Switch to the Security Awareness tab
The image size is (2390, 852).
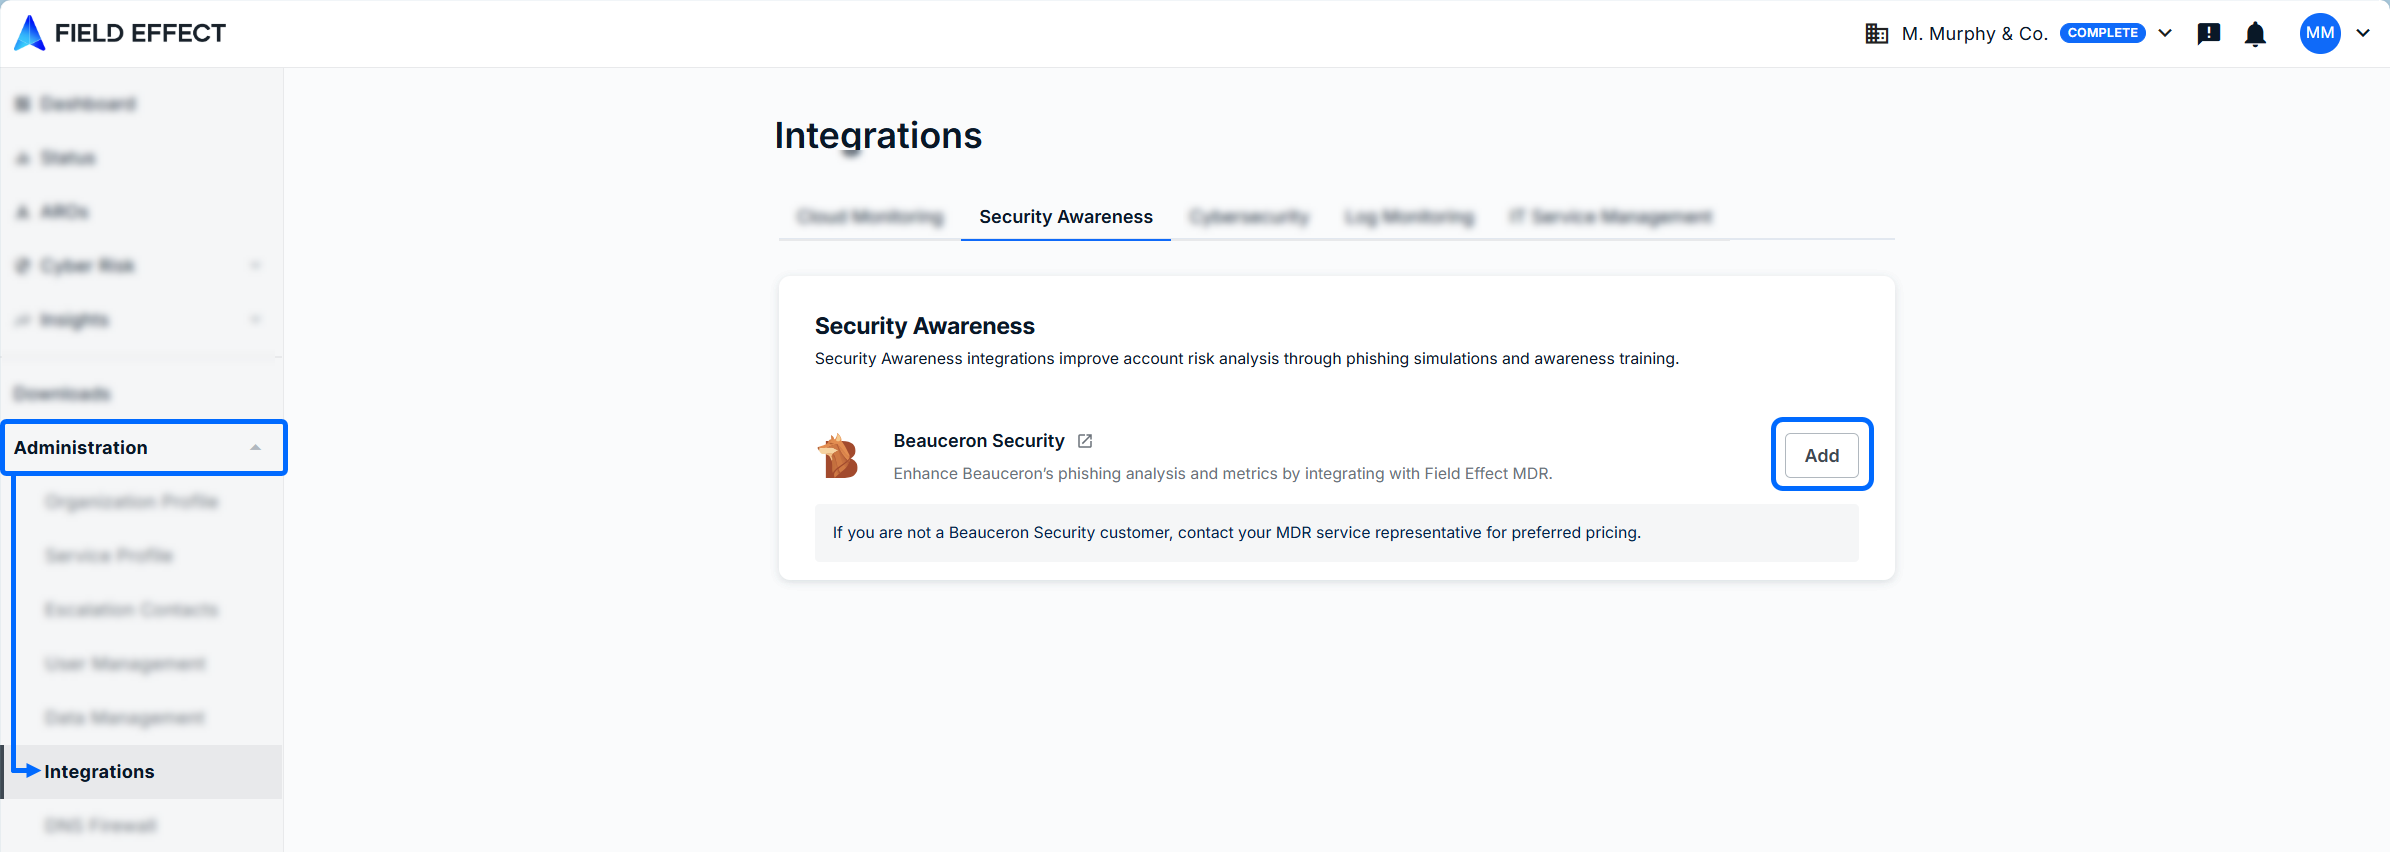[1066, 217]
